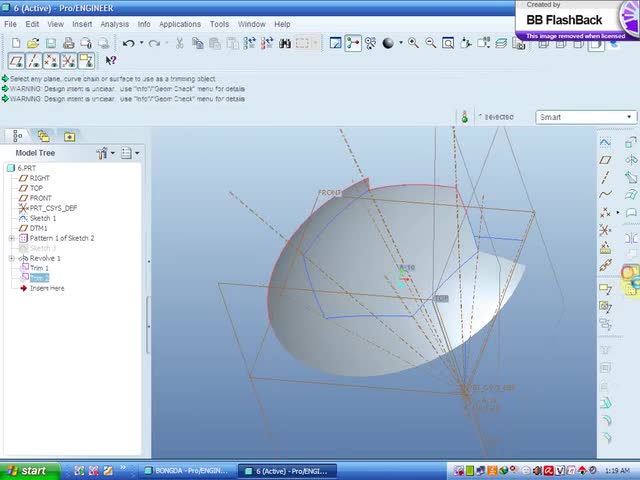The height and width of the screenshot is (480, 640).
Task: Toggle datum axes display
Action: click(32, 61)
